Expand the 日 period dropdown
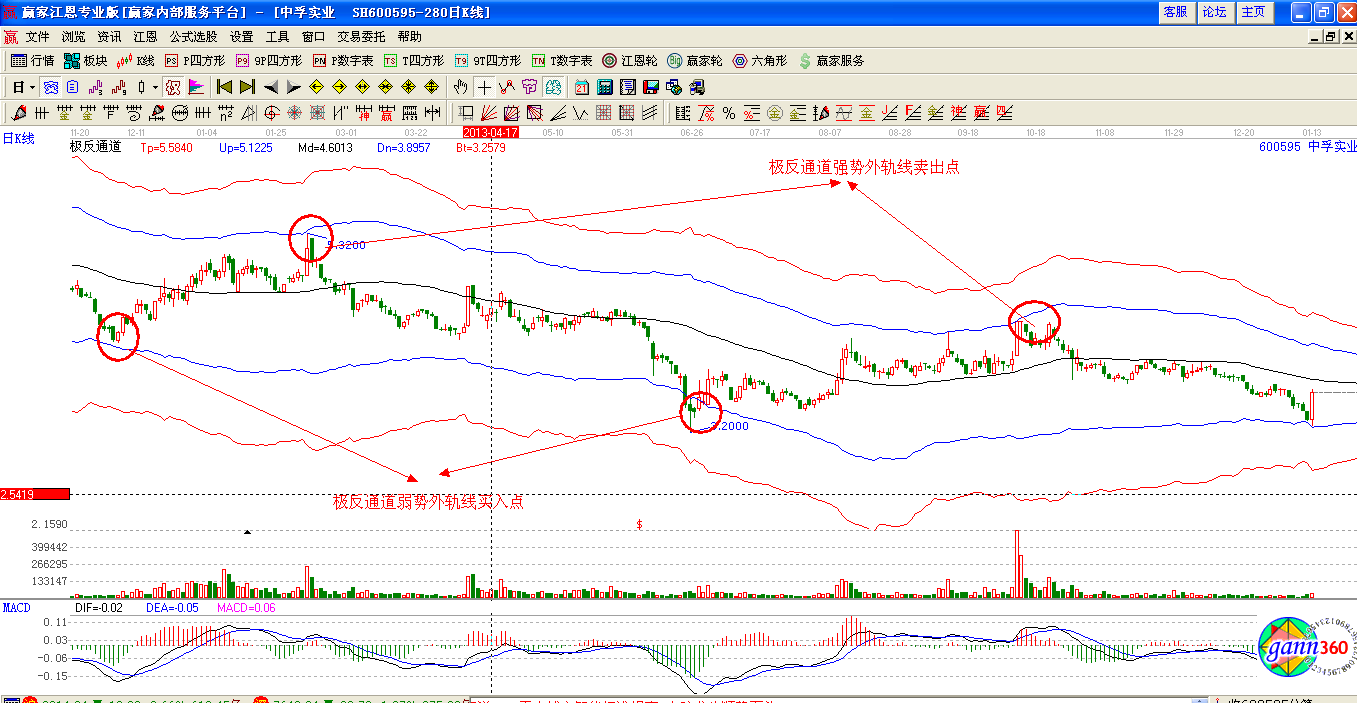 (32, 87)
